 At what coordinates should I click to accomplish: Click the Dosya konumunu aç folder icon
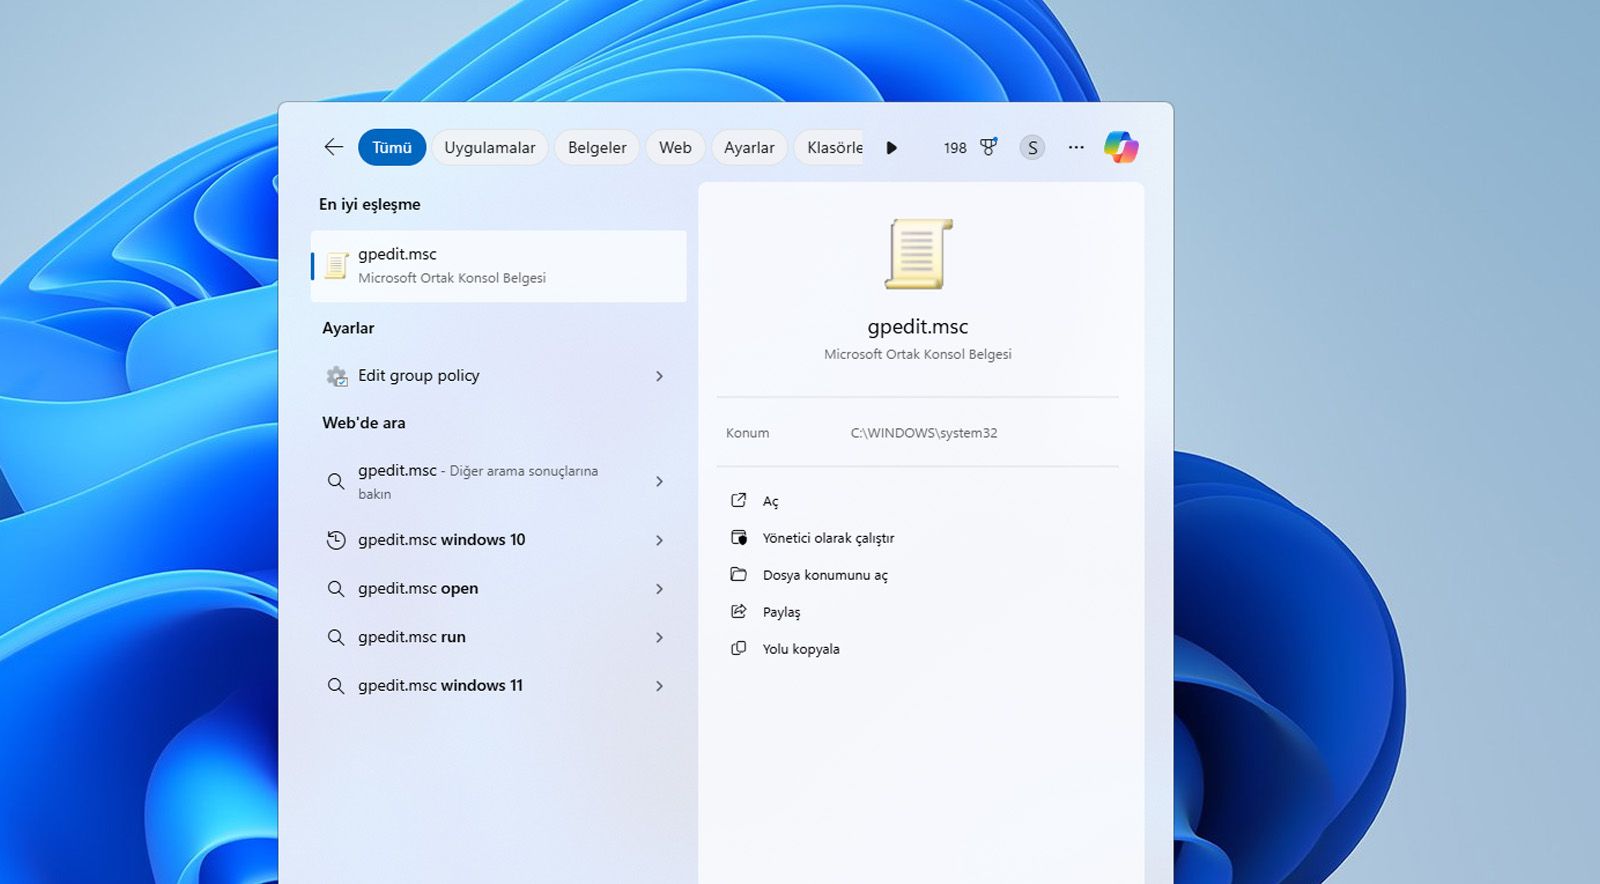(x=739, y=574)
